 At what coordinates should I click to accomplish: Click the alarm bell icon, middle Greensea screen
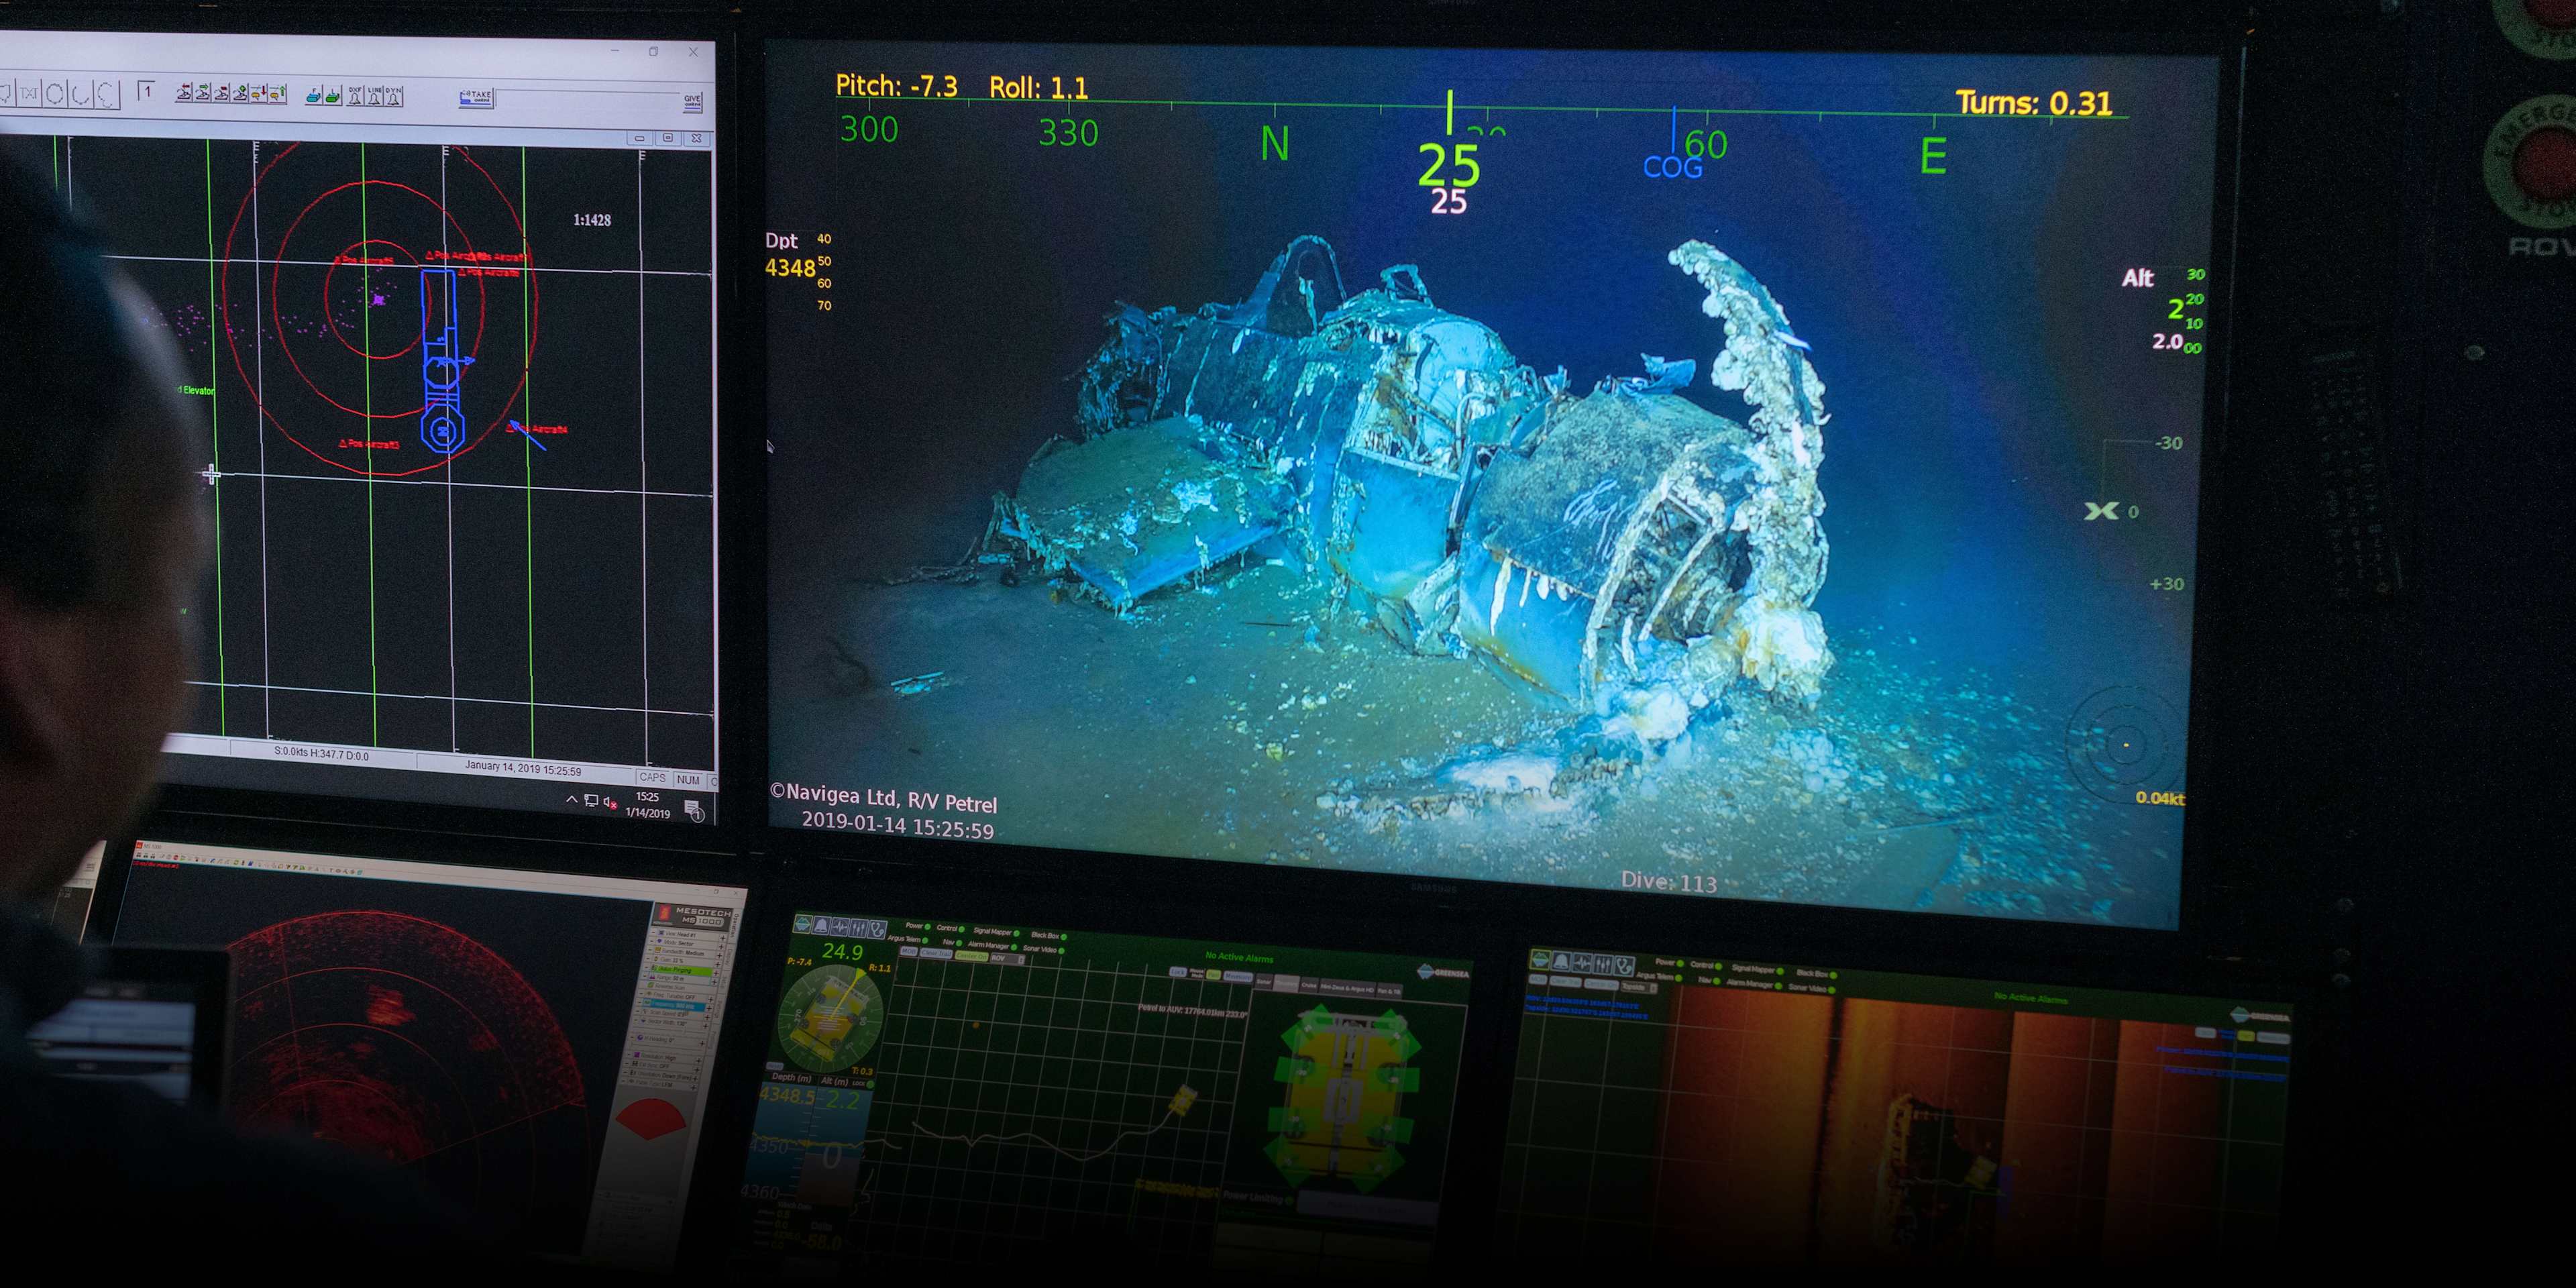click(821, 926)
